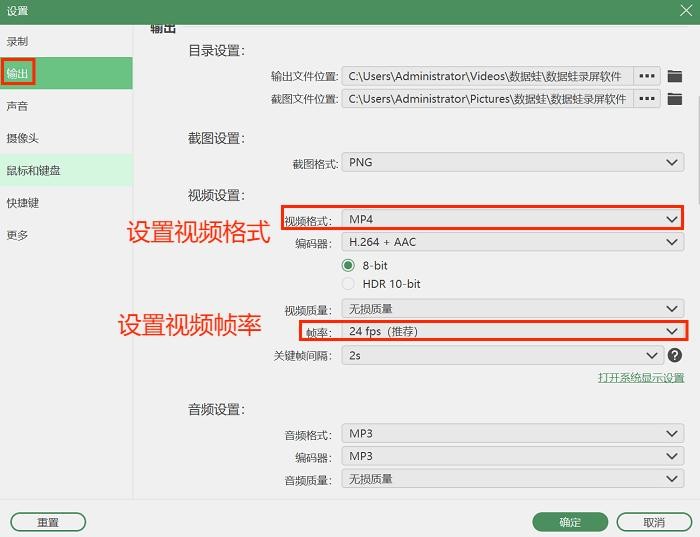The width and height of the screenshot is (700, 537).
Task: Expand the H.264 + AAC encoder dropdown
Action: point(511,242)
